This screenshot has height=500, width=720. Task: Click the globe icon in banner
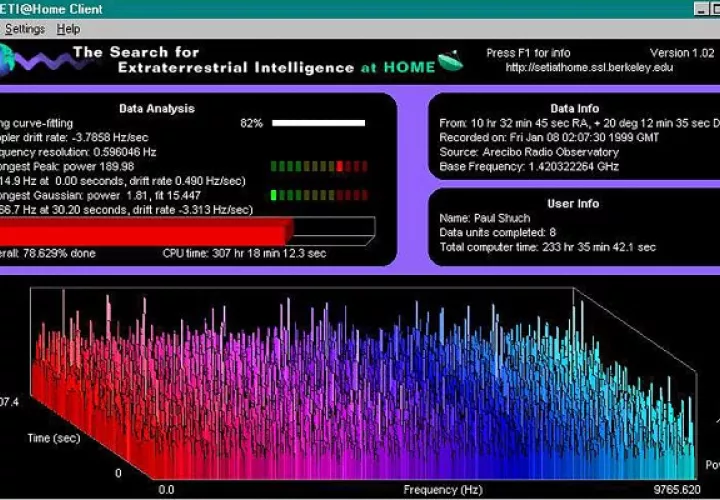(x=6, y=60)
